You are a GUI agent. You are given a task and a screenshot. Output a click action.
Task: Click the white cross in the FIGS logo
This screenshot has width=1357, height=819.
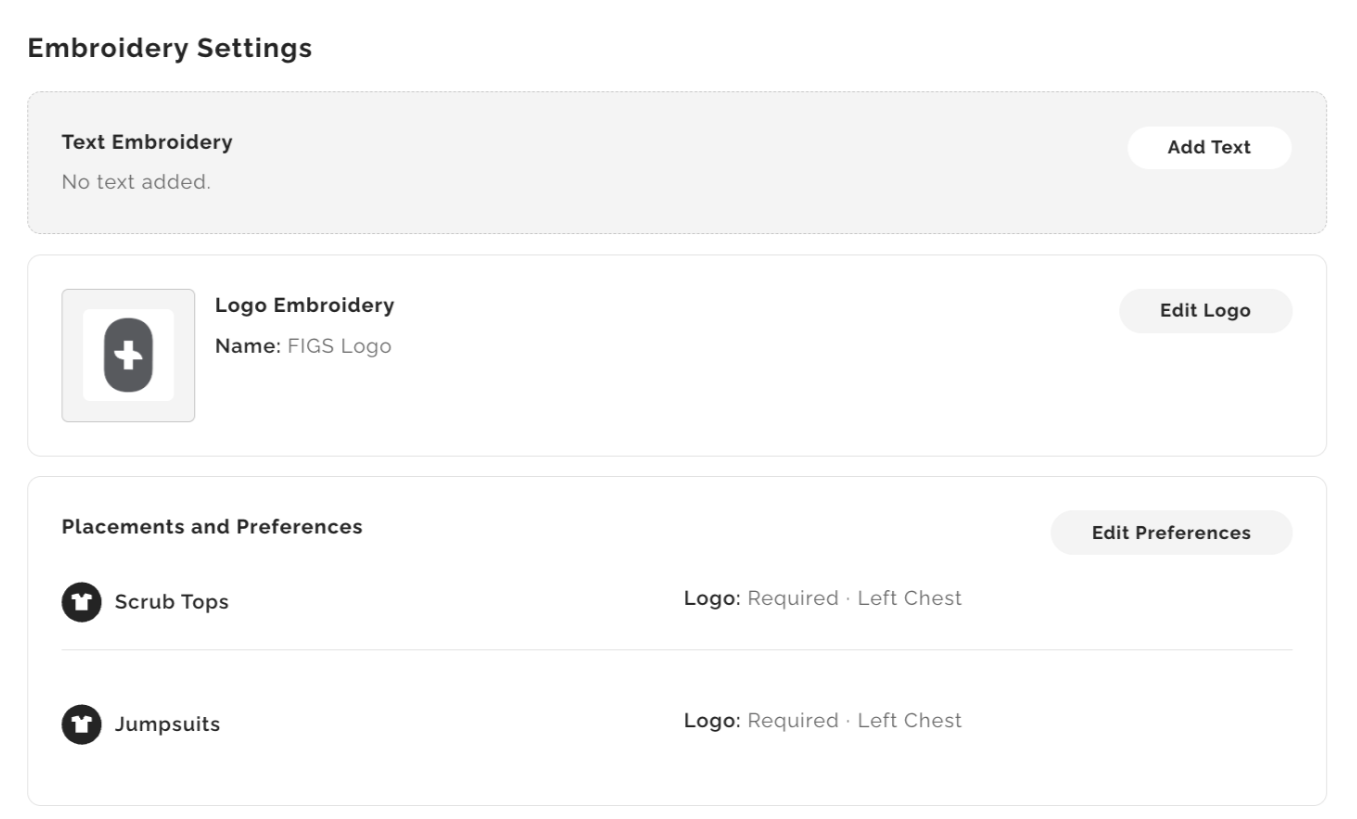pos(128,355)
